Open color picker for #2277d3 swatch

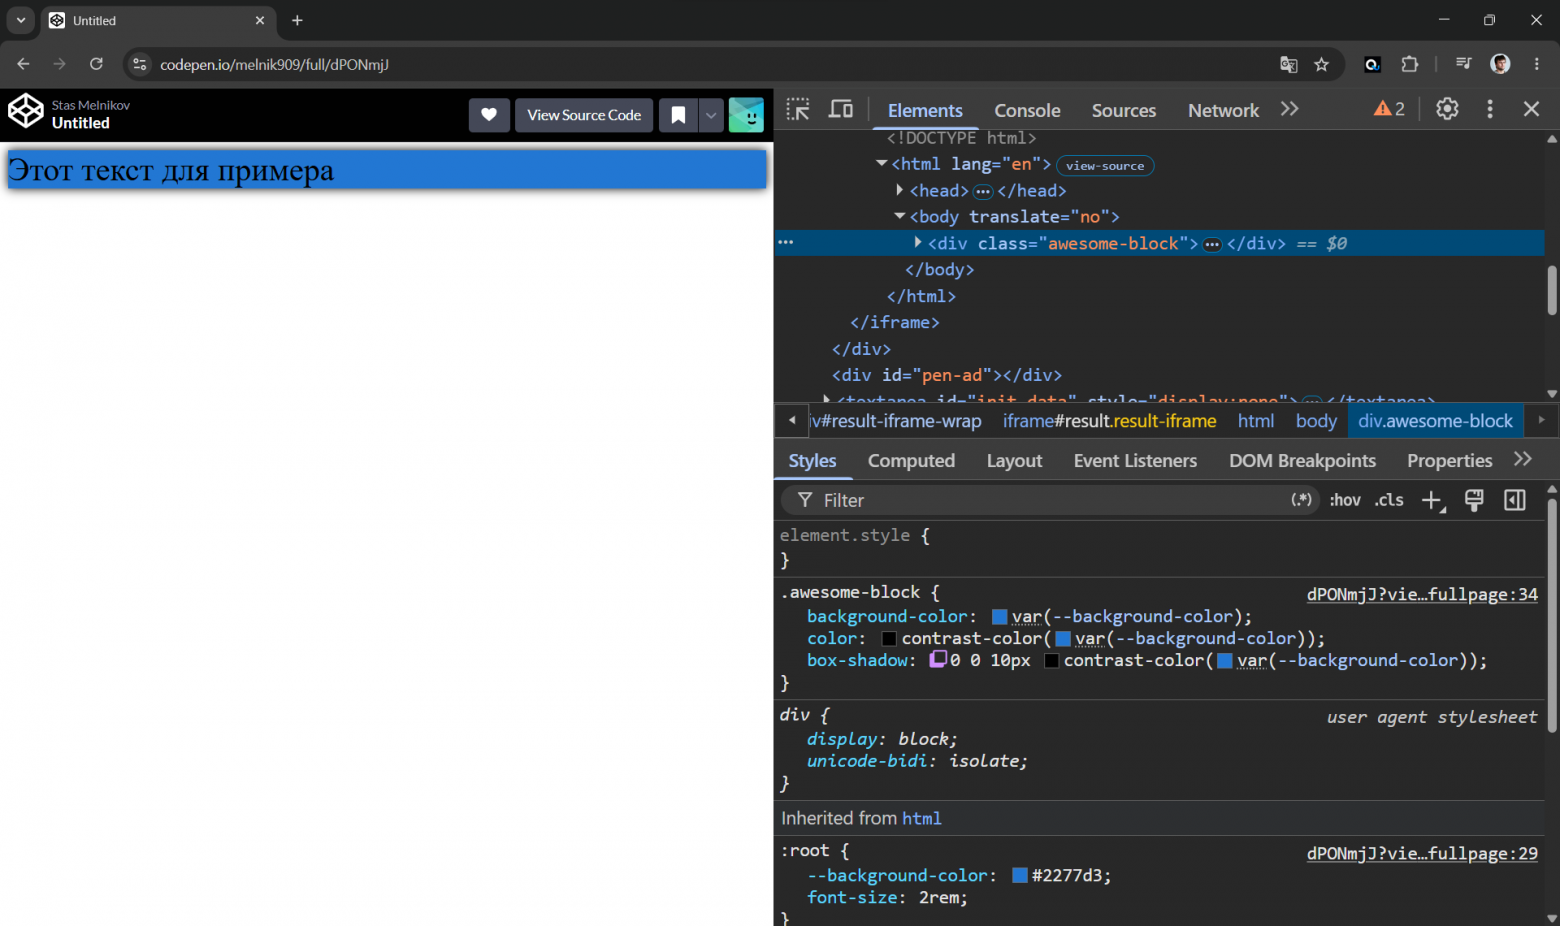(x=1020, y=875)
